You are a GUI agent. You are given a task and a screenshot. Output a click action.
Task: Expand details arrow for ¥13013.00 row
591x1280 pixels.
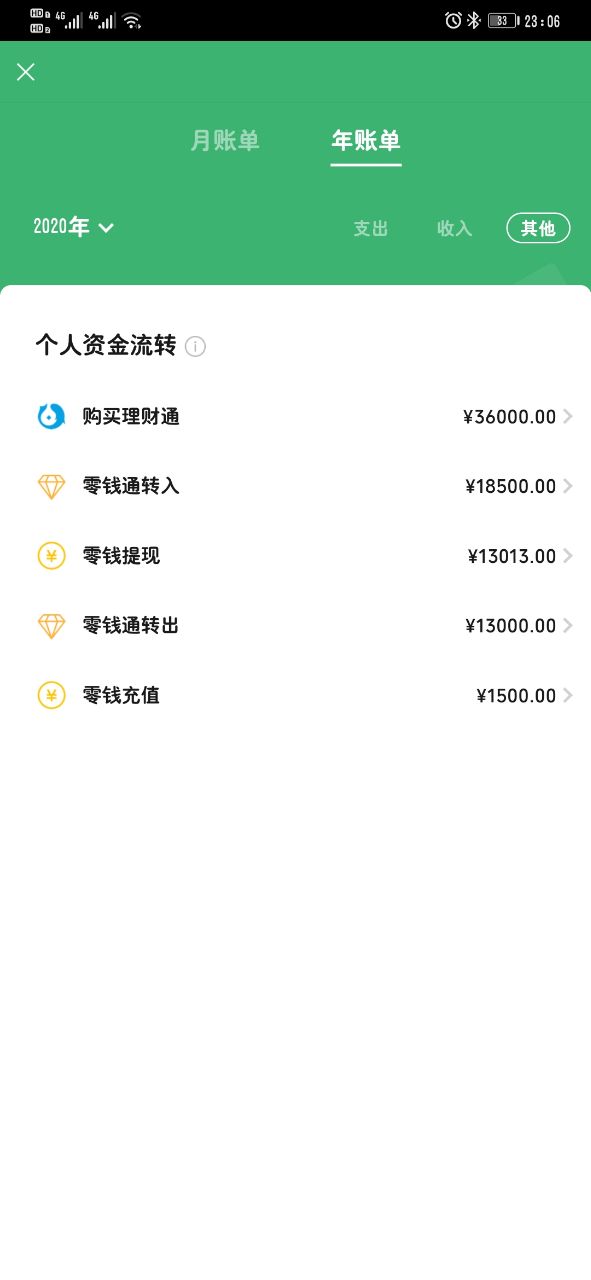[x=568, y=556]
